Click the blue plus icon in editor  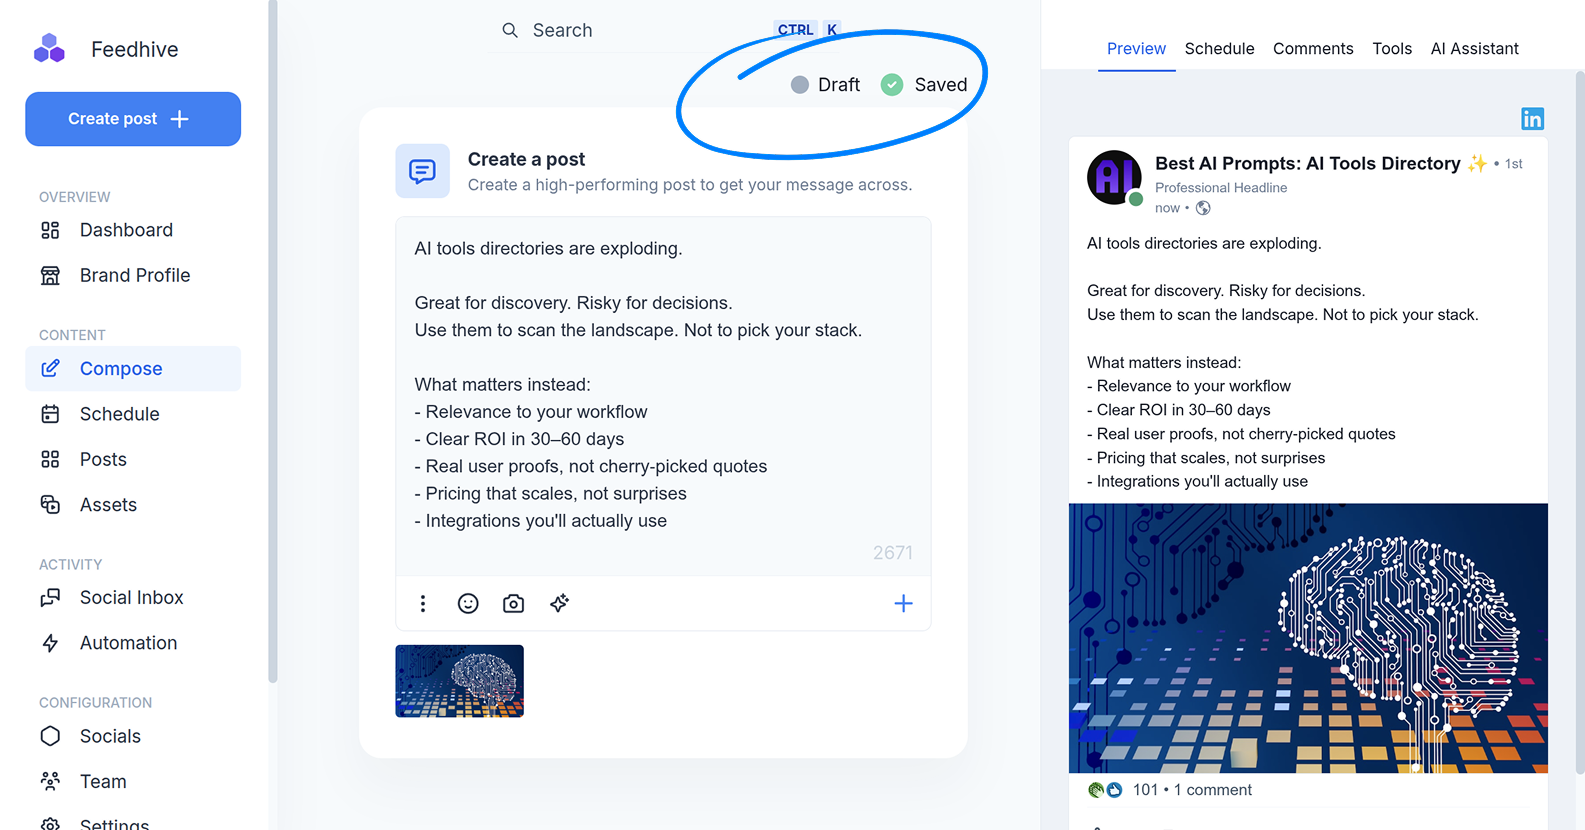(x=903, y=603)
